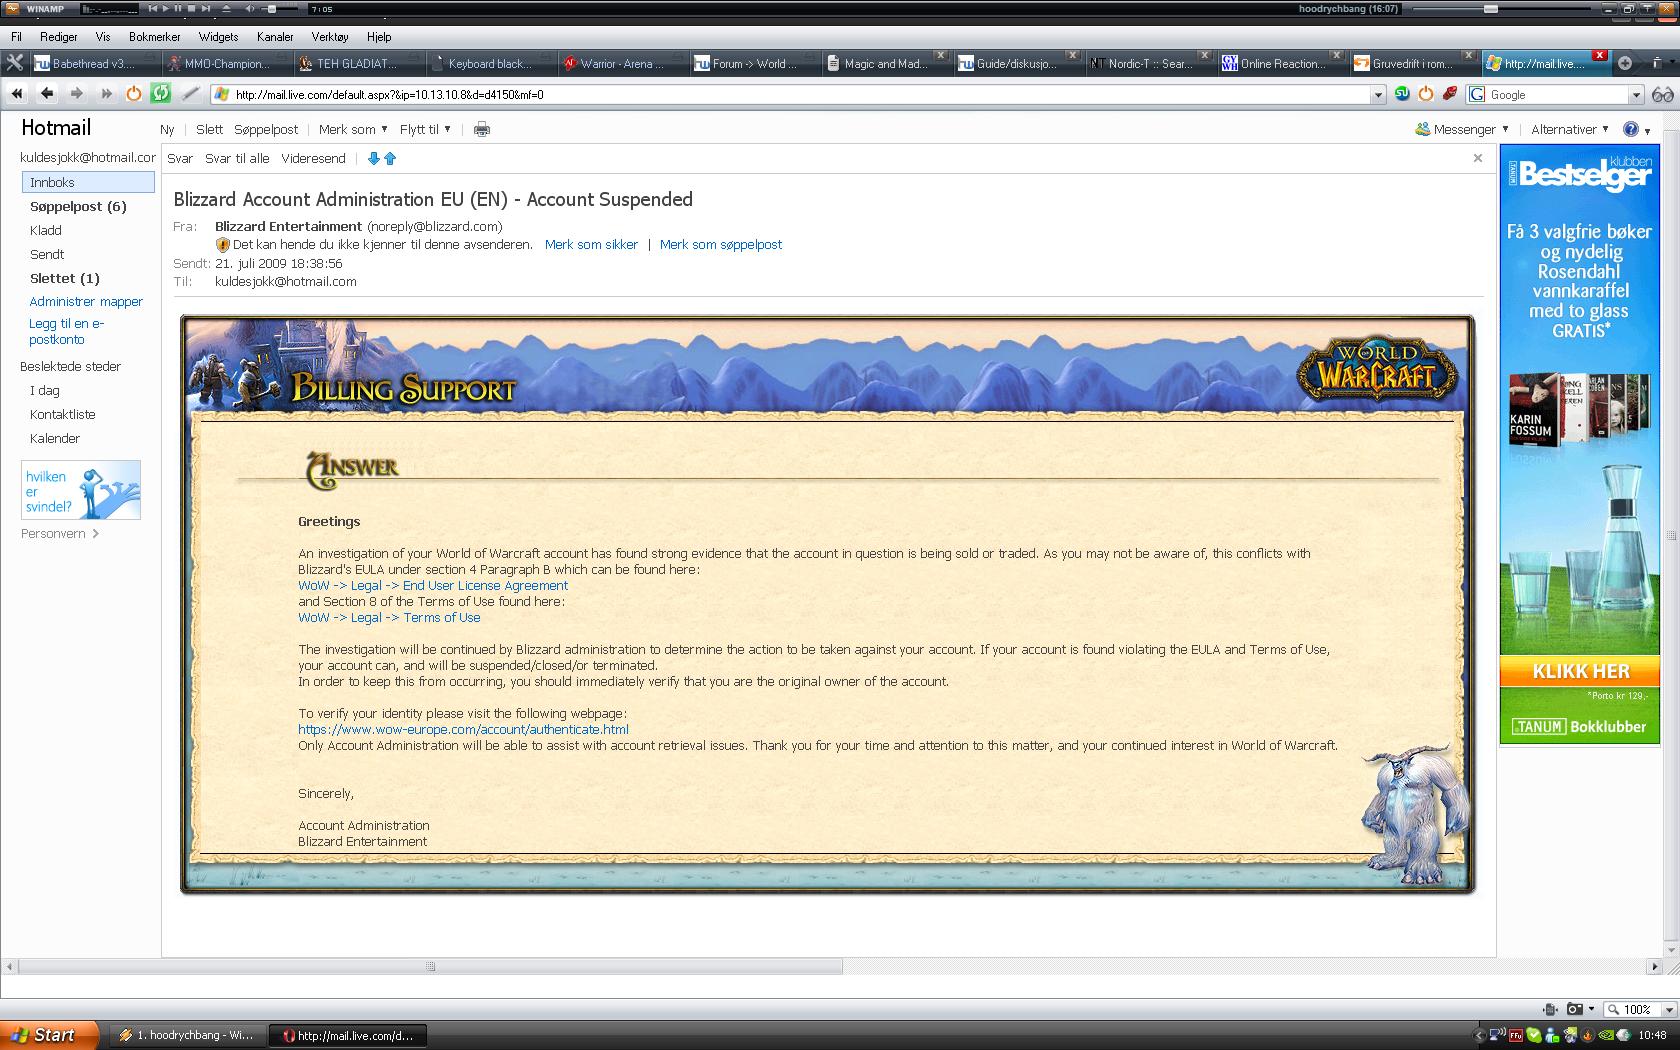The height and width of the screenshot is (1050, 1680).
Task: Click Winamp Eject open file button
Action: tap(226, 8)
